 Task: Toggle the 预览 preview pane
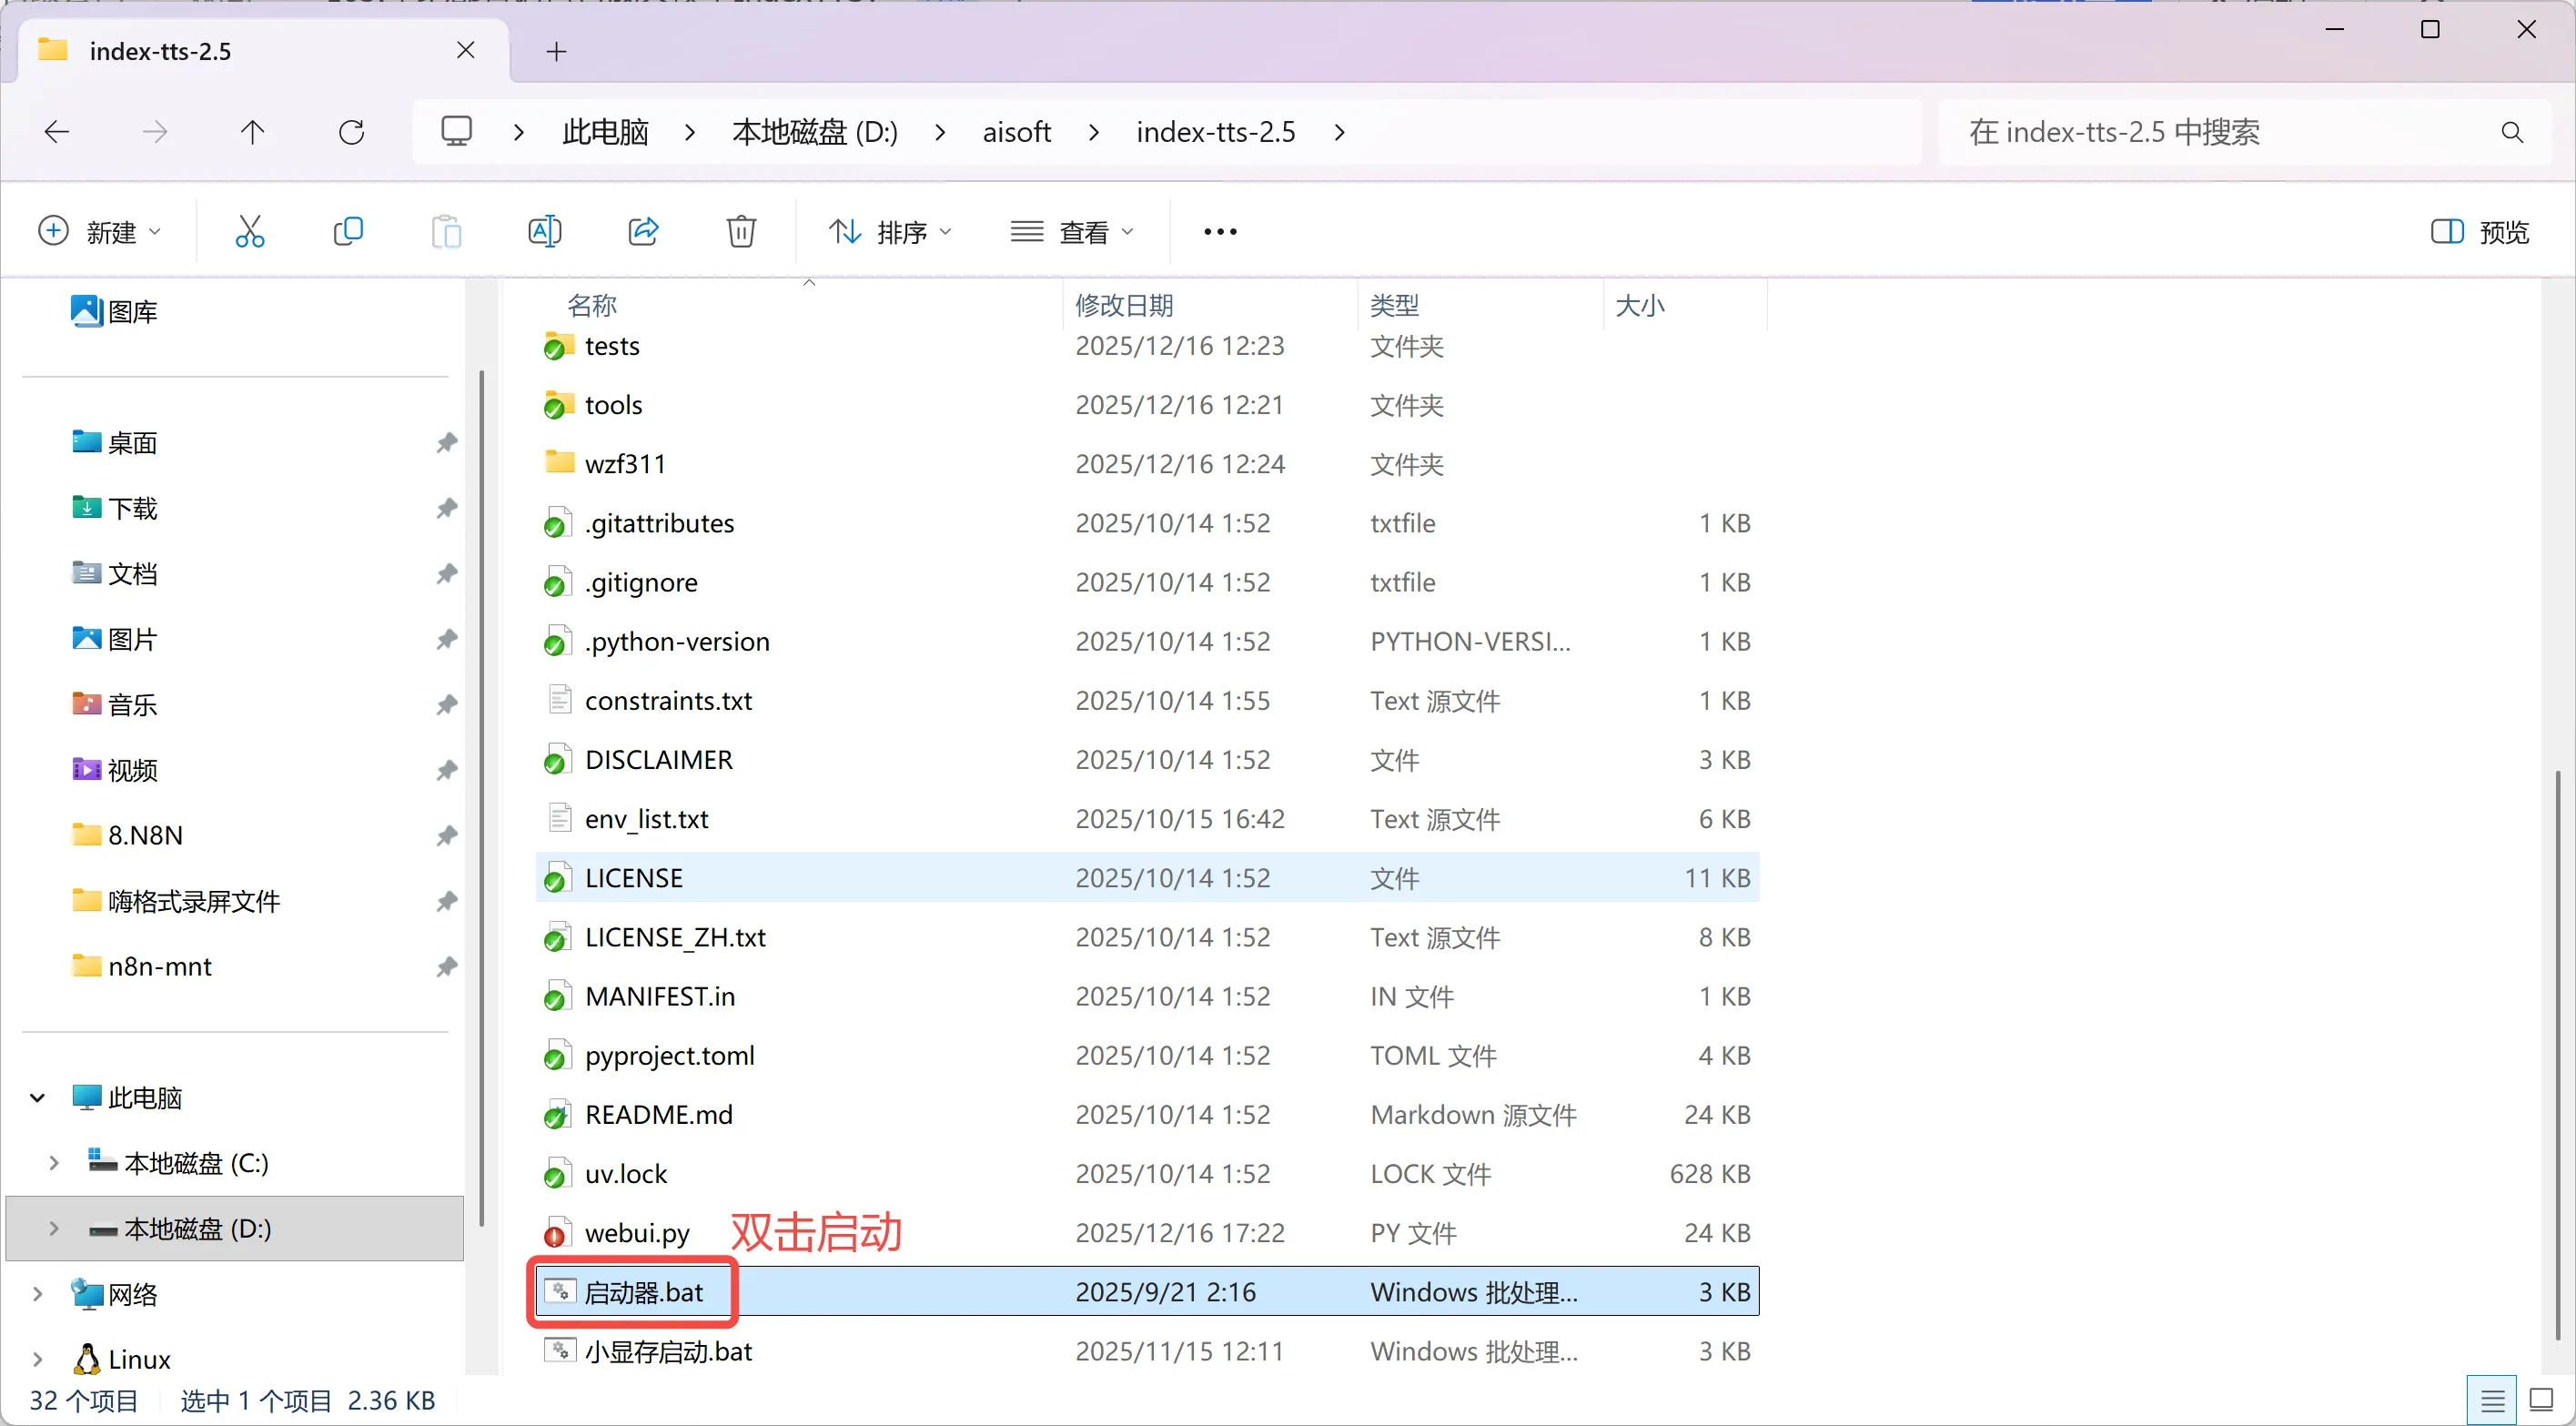click(2480, 232)
